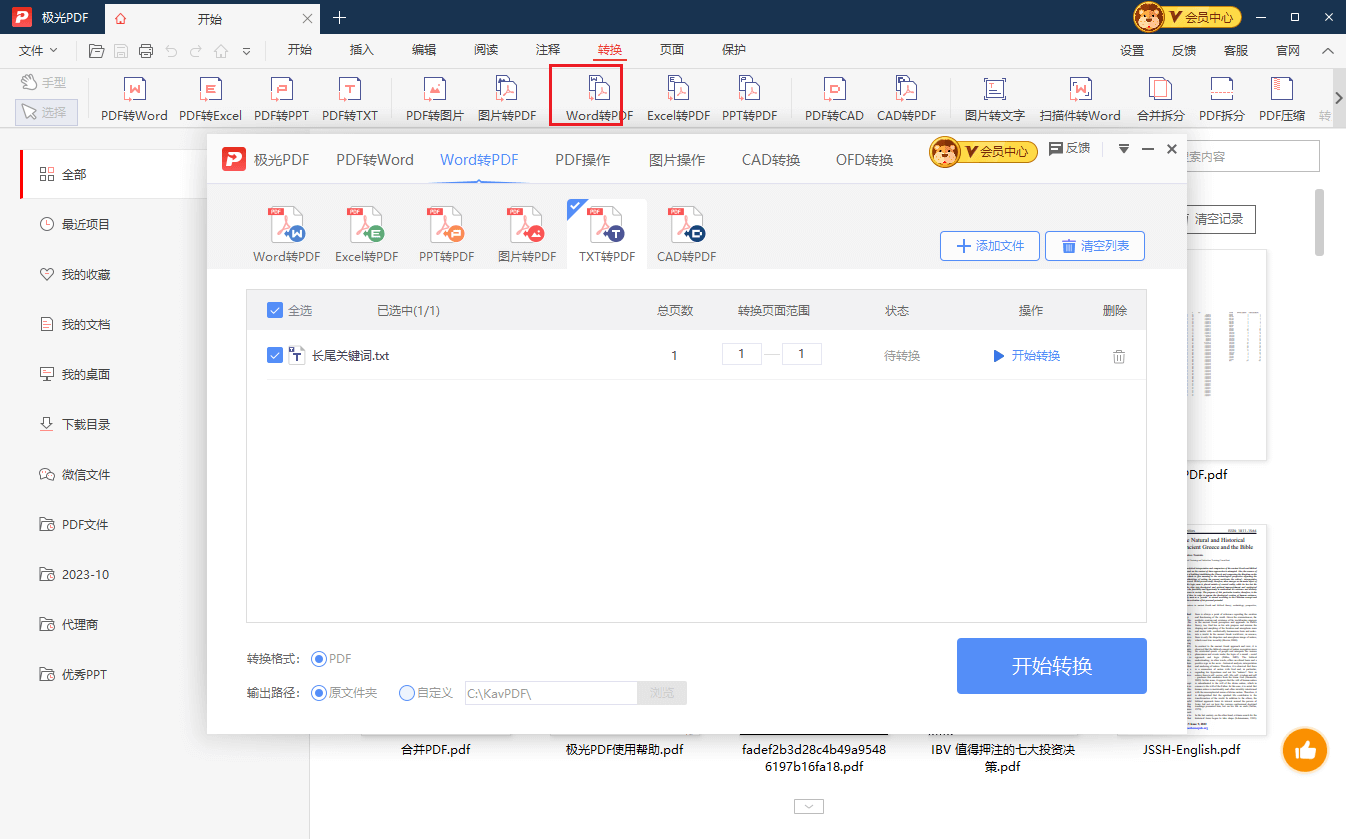Click the 添加文件 button

pyautogui.click(x=989, y=245)
